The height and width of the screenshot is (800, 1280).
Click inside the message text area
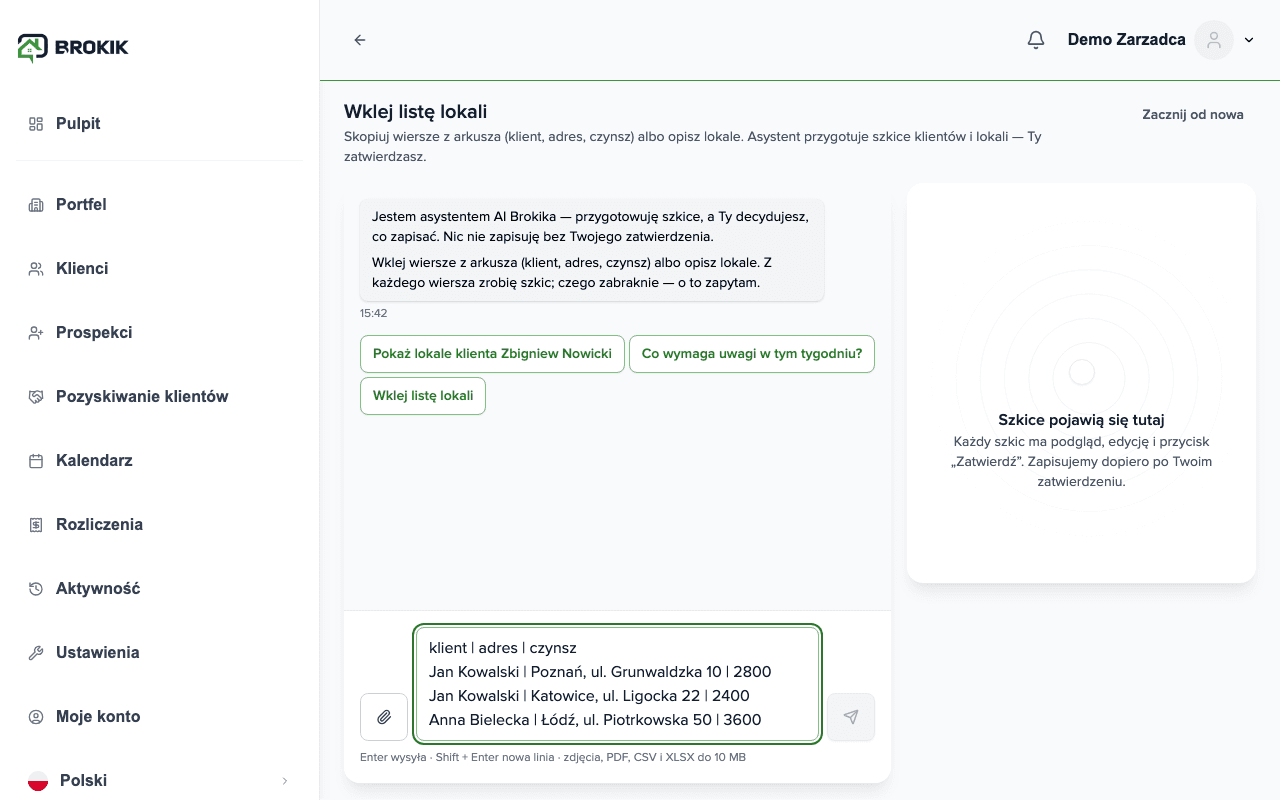[x=618, y=684]
